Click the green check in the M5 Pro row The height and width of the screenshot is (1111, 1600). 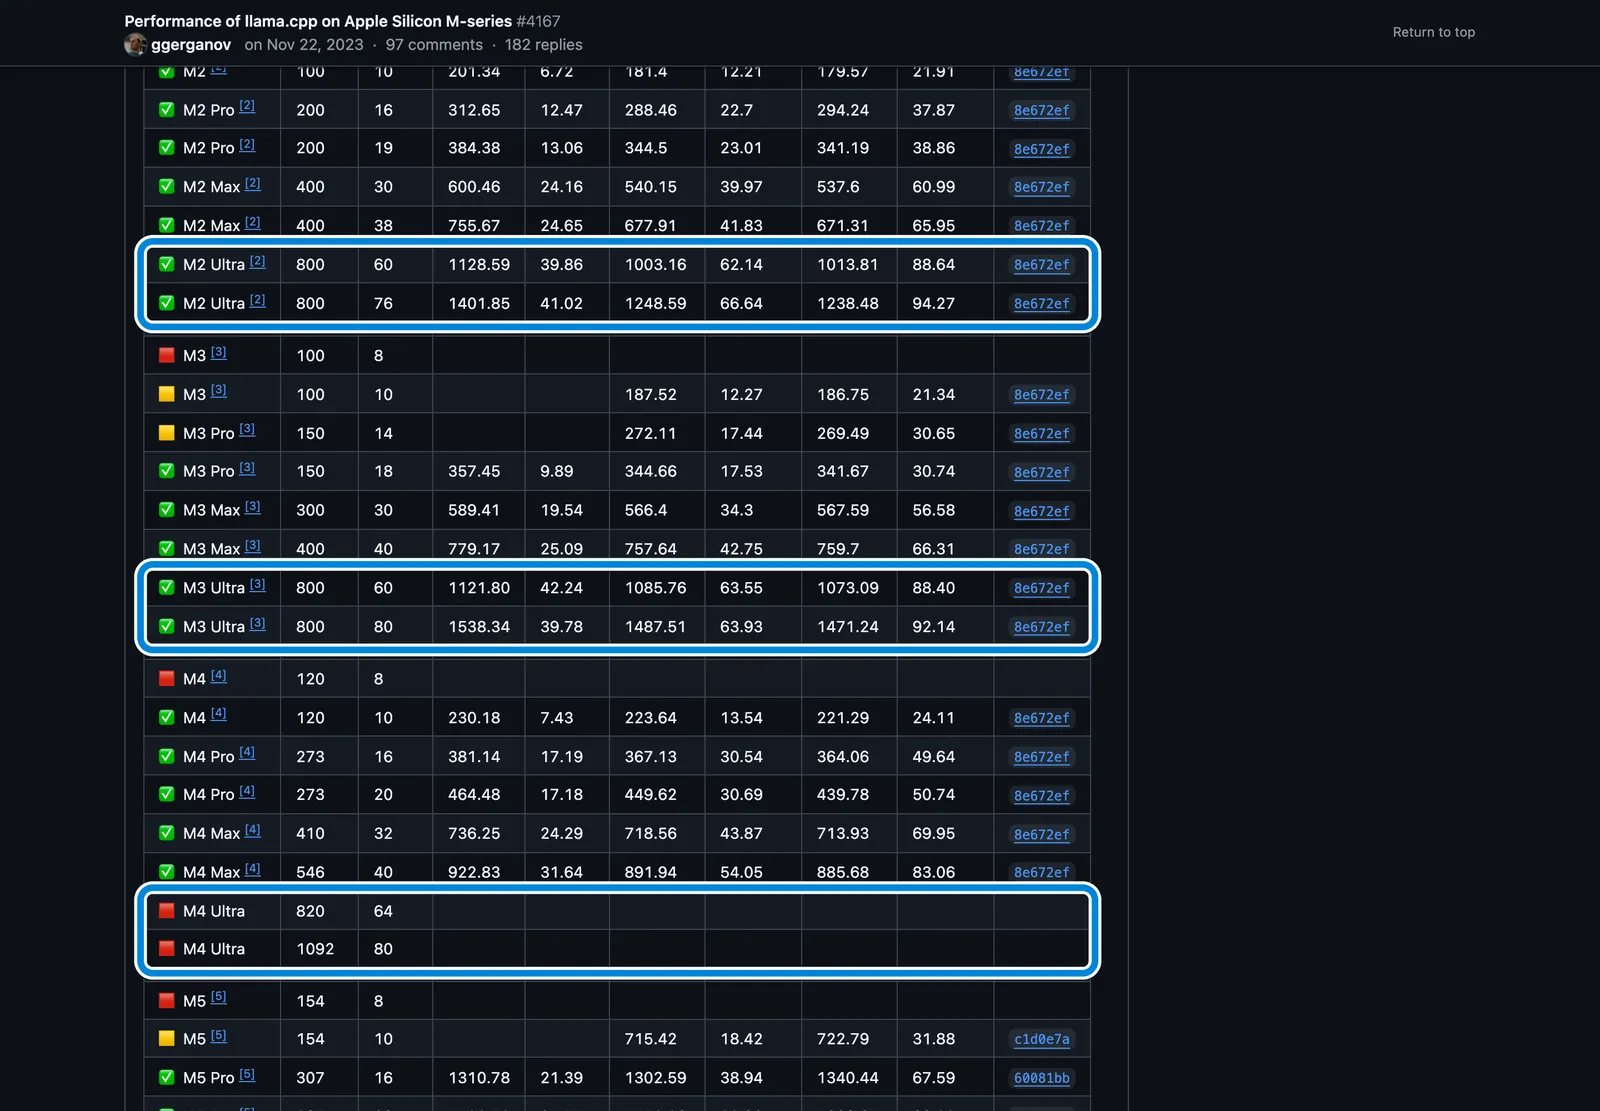point(167,1078)
